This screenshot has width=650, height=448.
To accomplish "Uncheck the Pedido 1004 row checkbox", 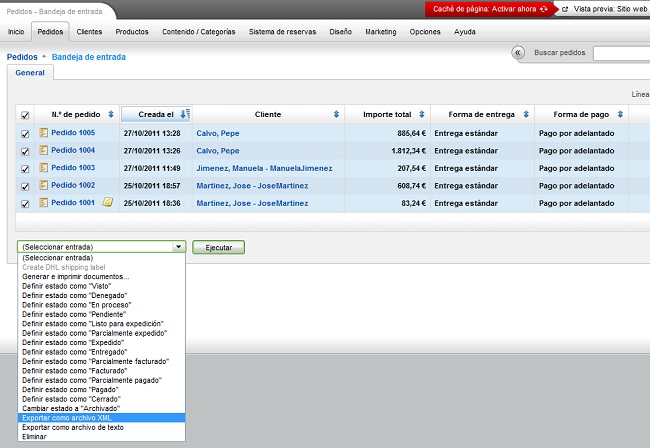I will point(25,151).
